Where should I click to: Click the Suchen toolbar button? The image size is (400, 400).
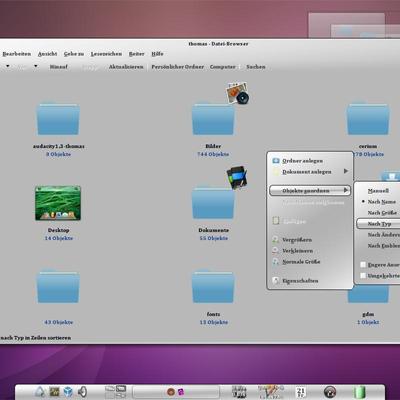256,67
